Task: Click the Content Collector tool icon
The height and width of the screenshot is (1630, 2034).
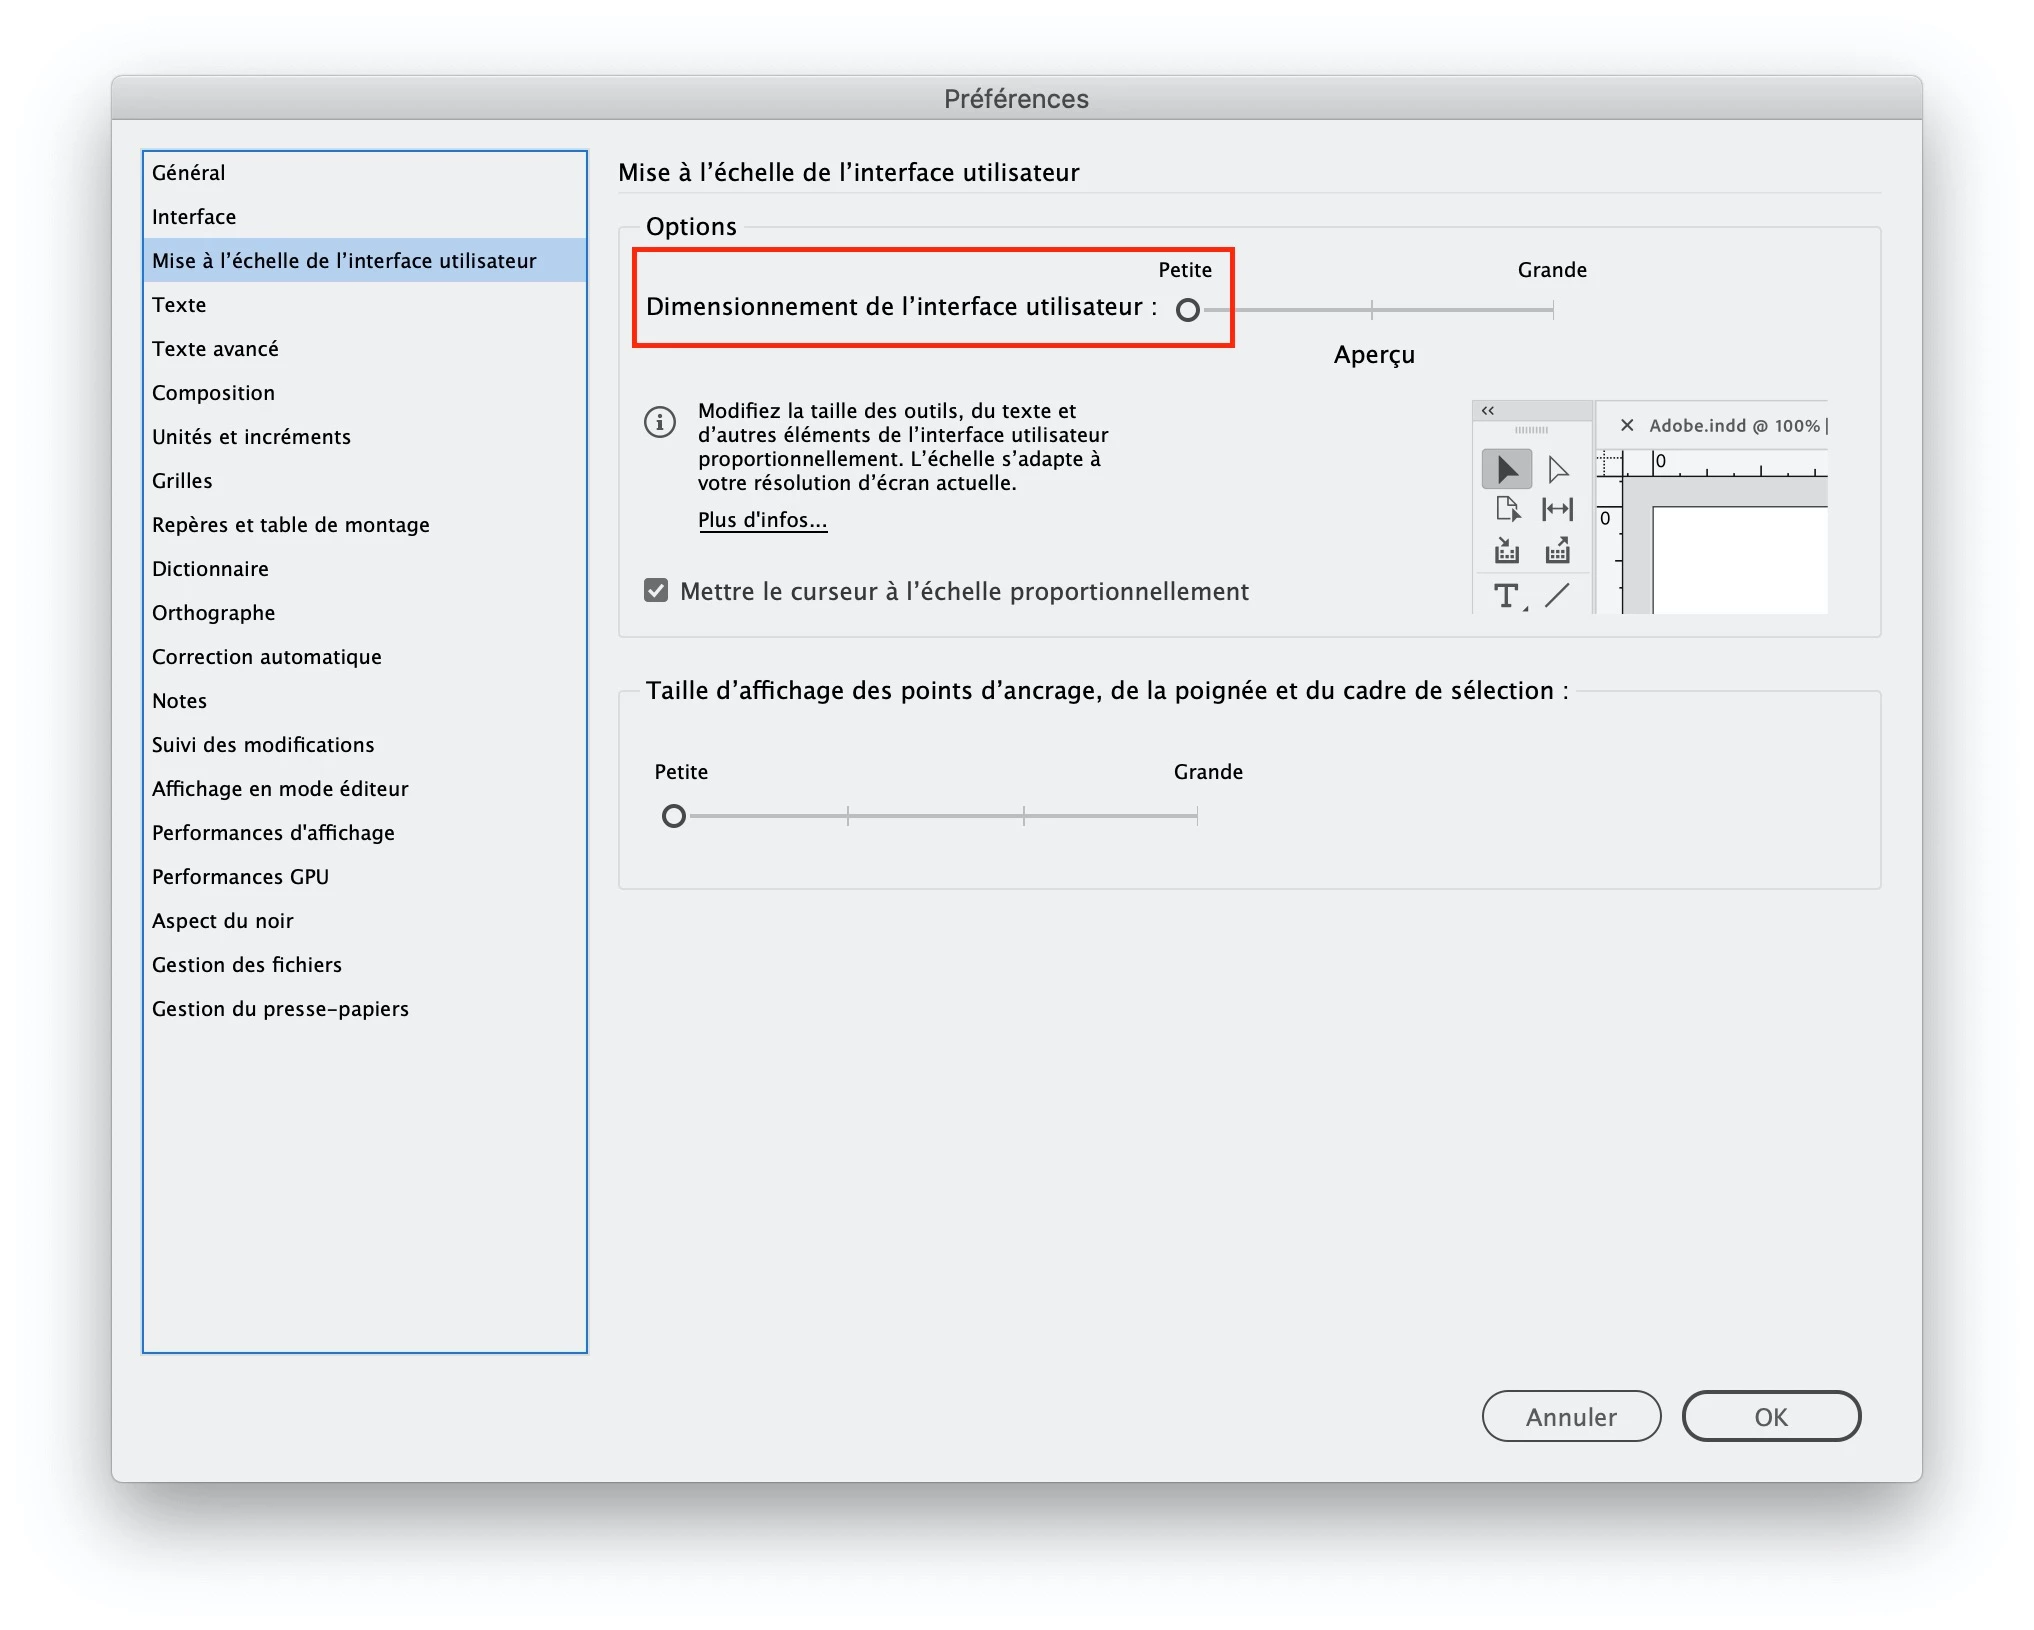Action: click(x=1506, y=551)
